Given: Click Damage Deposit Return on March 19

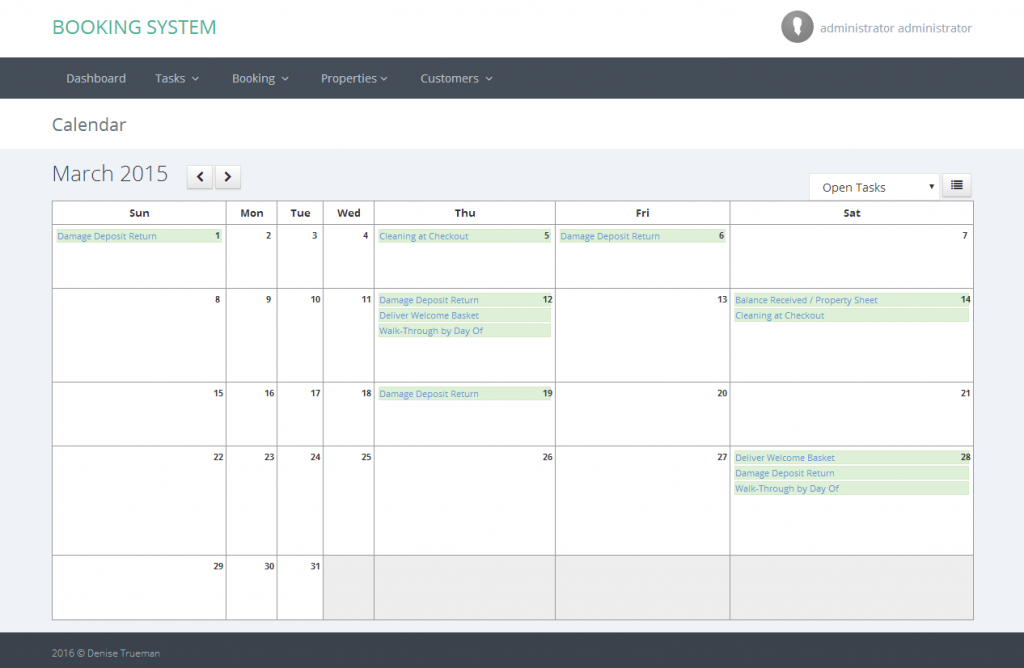Looking at the screenshot, I should 428,393.
